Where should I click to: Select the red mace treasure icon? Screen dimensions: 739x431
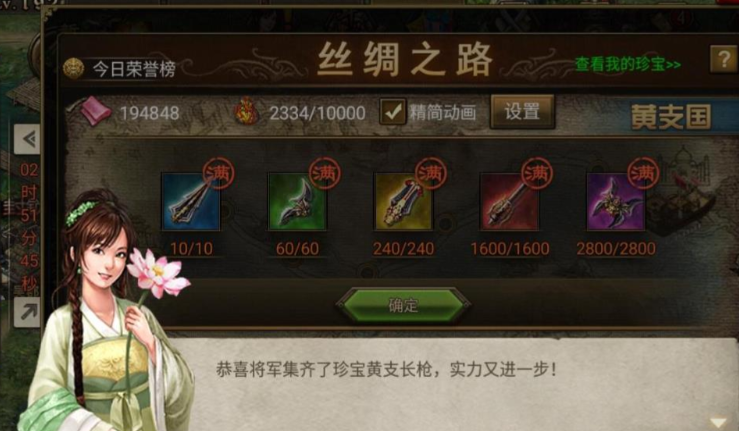point(509,201)
